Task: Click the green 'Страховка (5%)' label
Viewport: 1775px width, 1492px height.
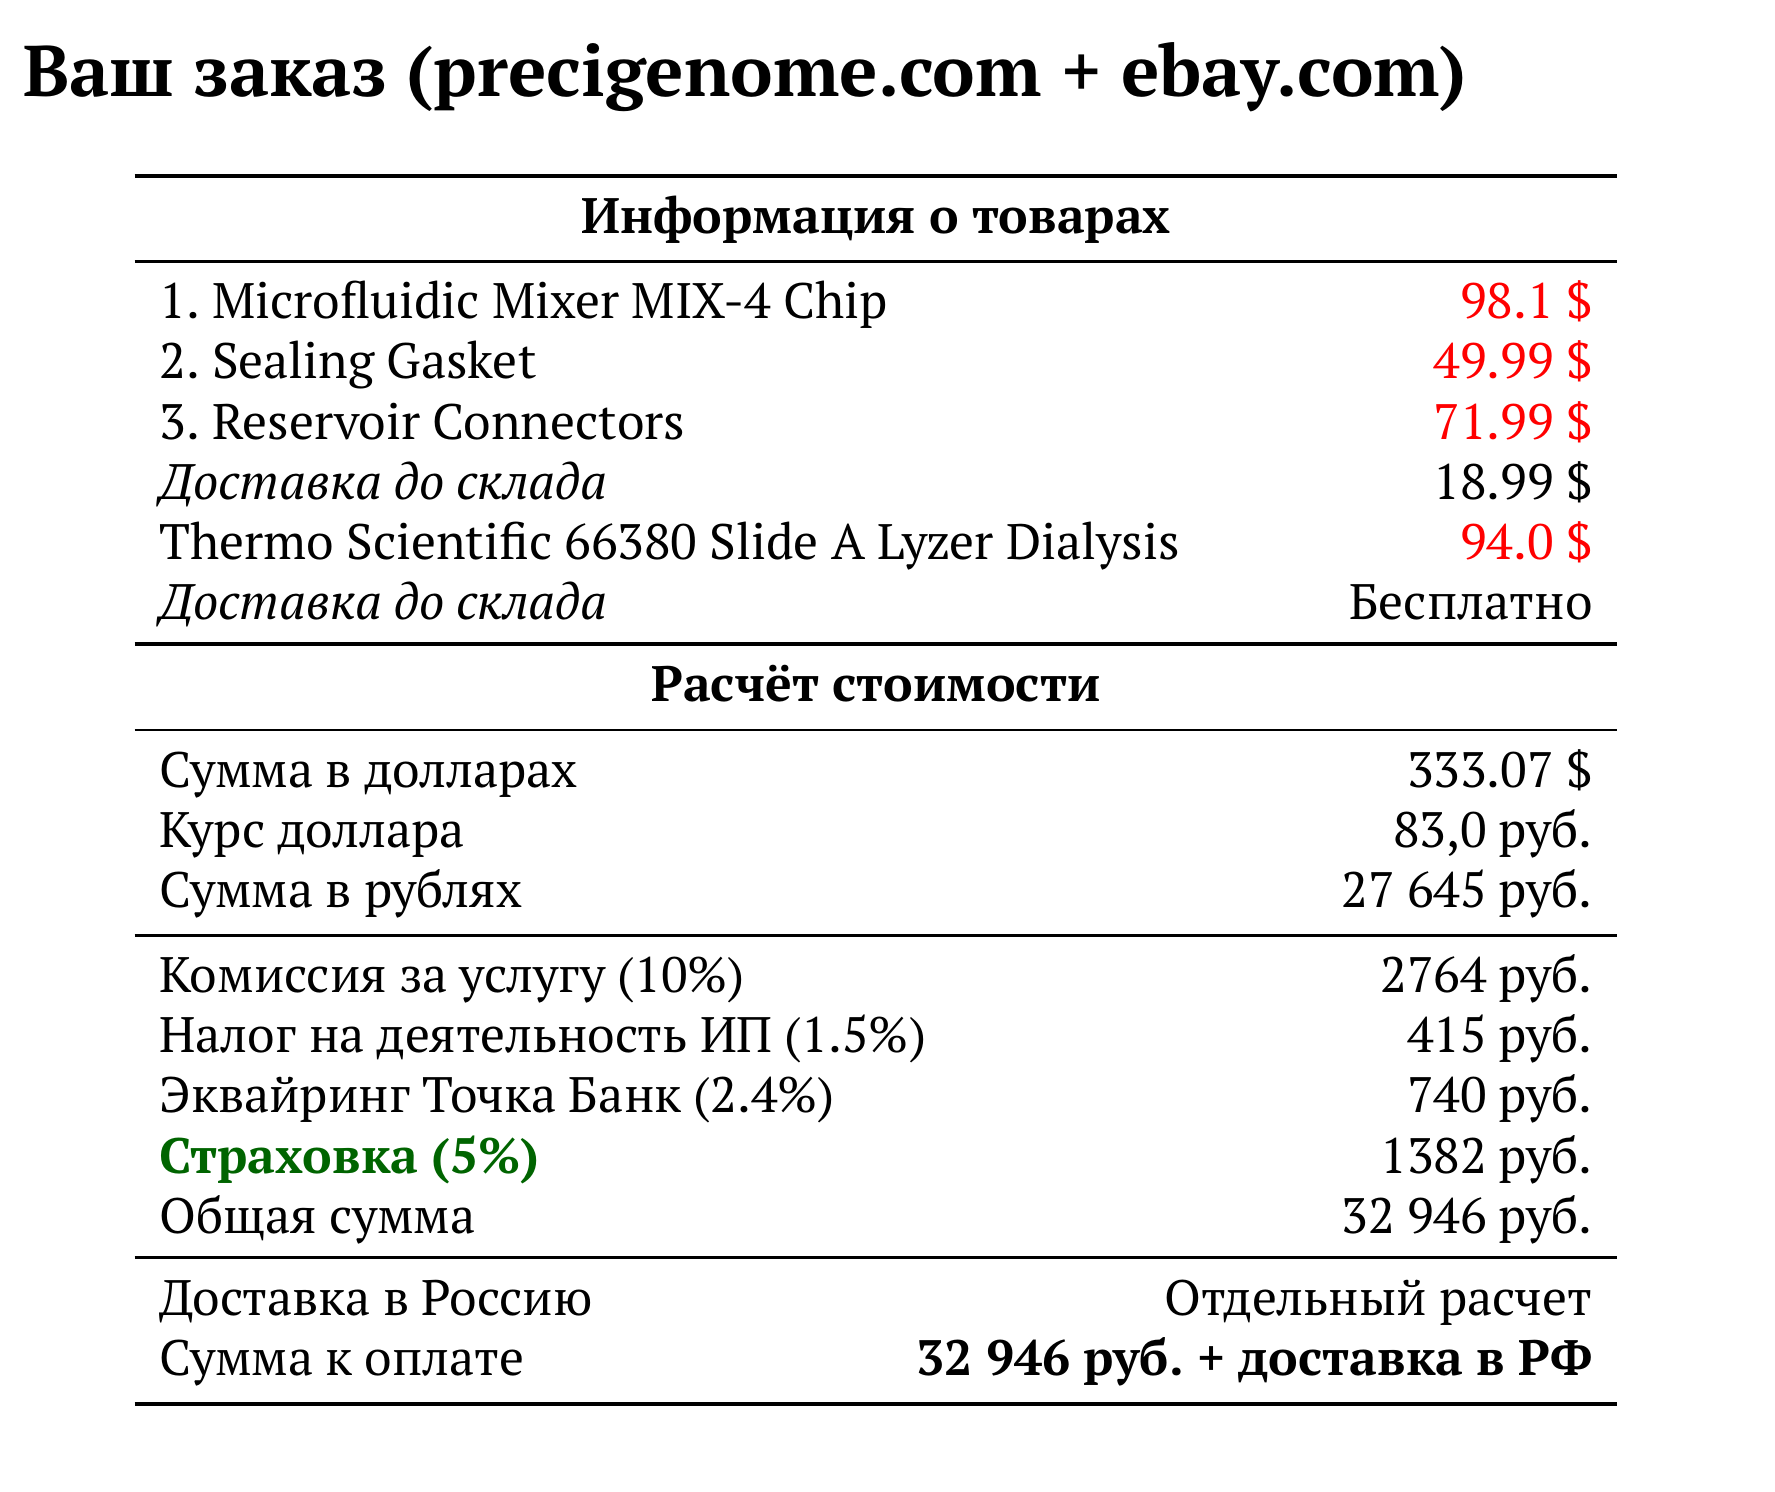Action: tap(349, 1157)
